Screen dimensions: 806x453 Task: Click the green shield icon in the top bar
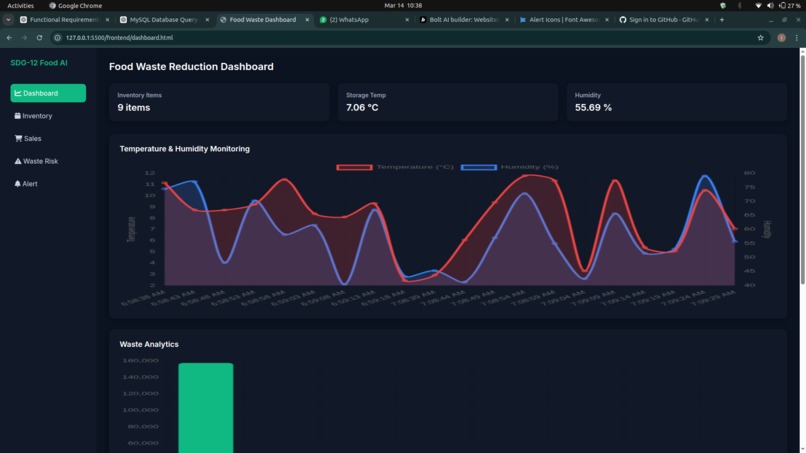click(x=723, y=6)
